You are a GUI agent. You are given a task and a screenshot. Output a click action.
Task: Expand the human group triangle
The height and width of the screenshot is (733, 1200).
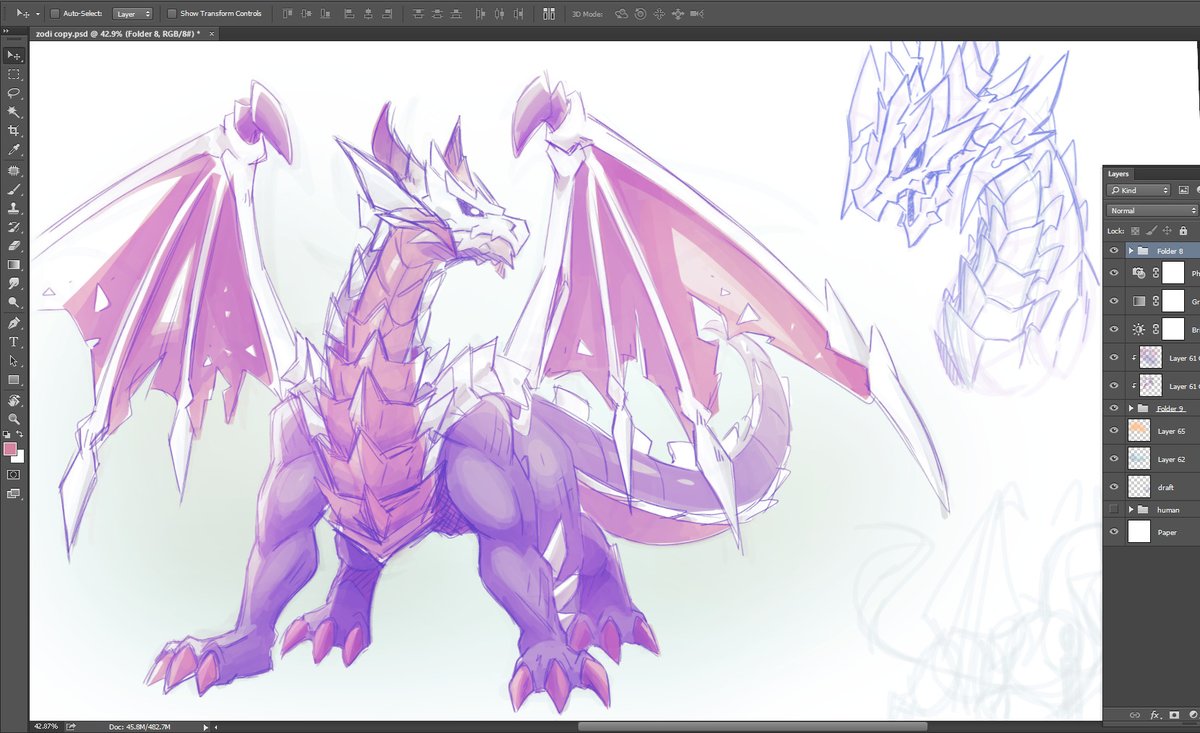tap(1131, 510)
